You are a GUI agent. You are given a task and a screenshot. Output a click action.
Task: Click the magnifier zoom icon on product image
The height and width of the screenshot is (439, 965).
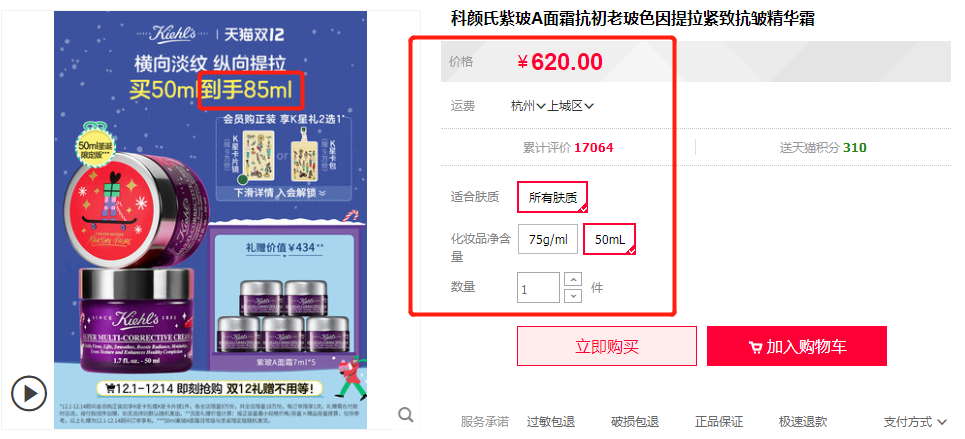406,415
